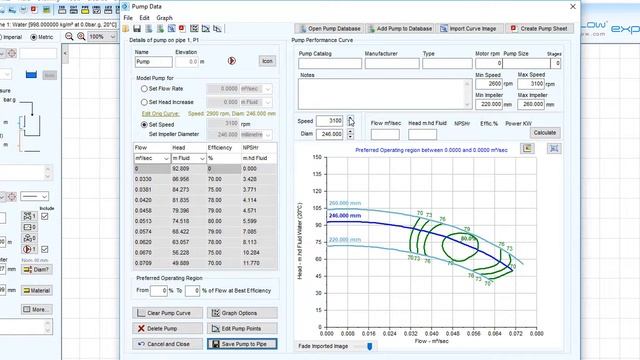Click the Delete Pump button
The width and height of the screenshot is (640, 360).
coord(167,329)
